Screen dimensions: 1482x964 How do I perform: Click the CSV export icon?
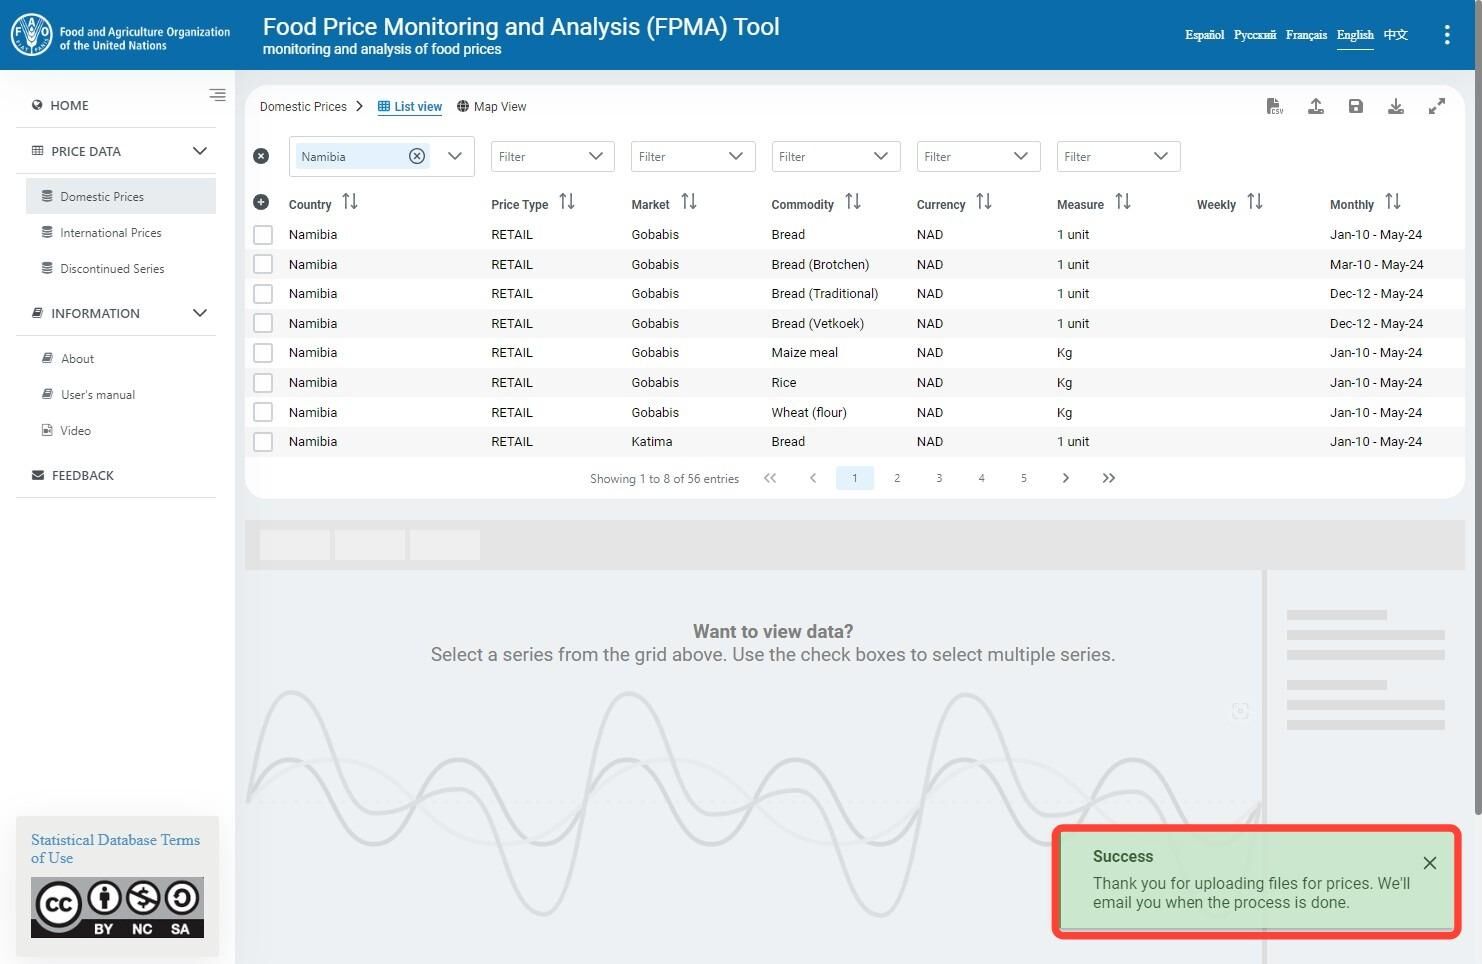(1274, 106)
